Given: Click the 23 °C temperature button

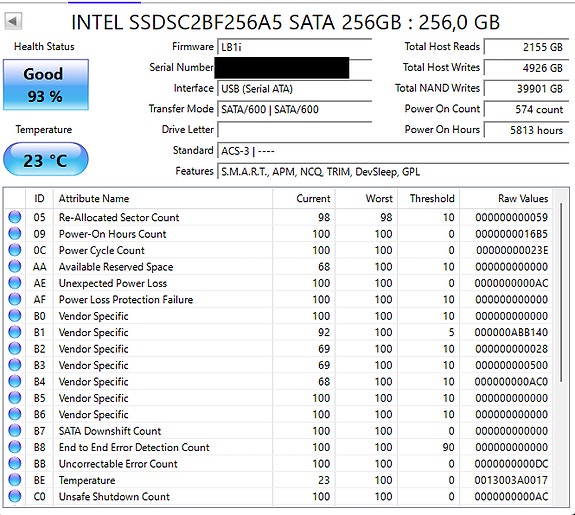Looking at the screenshot, I should click(46, 159).
